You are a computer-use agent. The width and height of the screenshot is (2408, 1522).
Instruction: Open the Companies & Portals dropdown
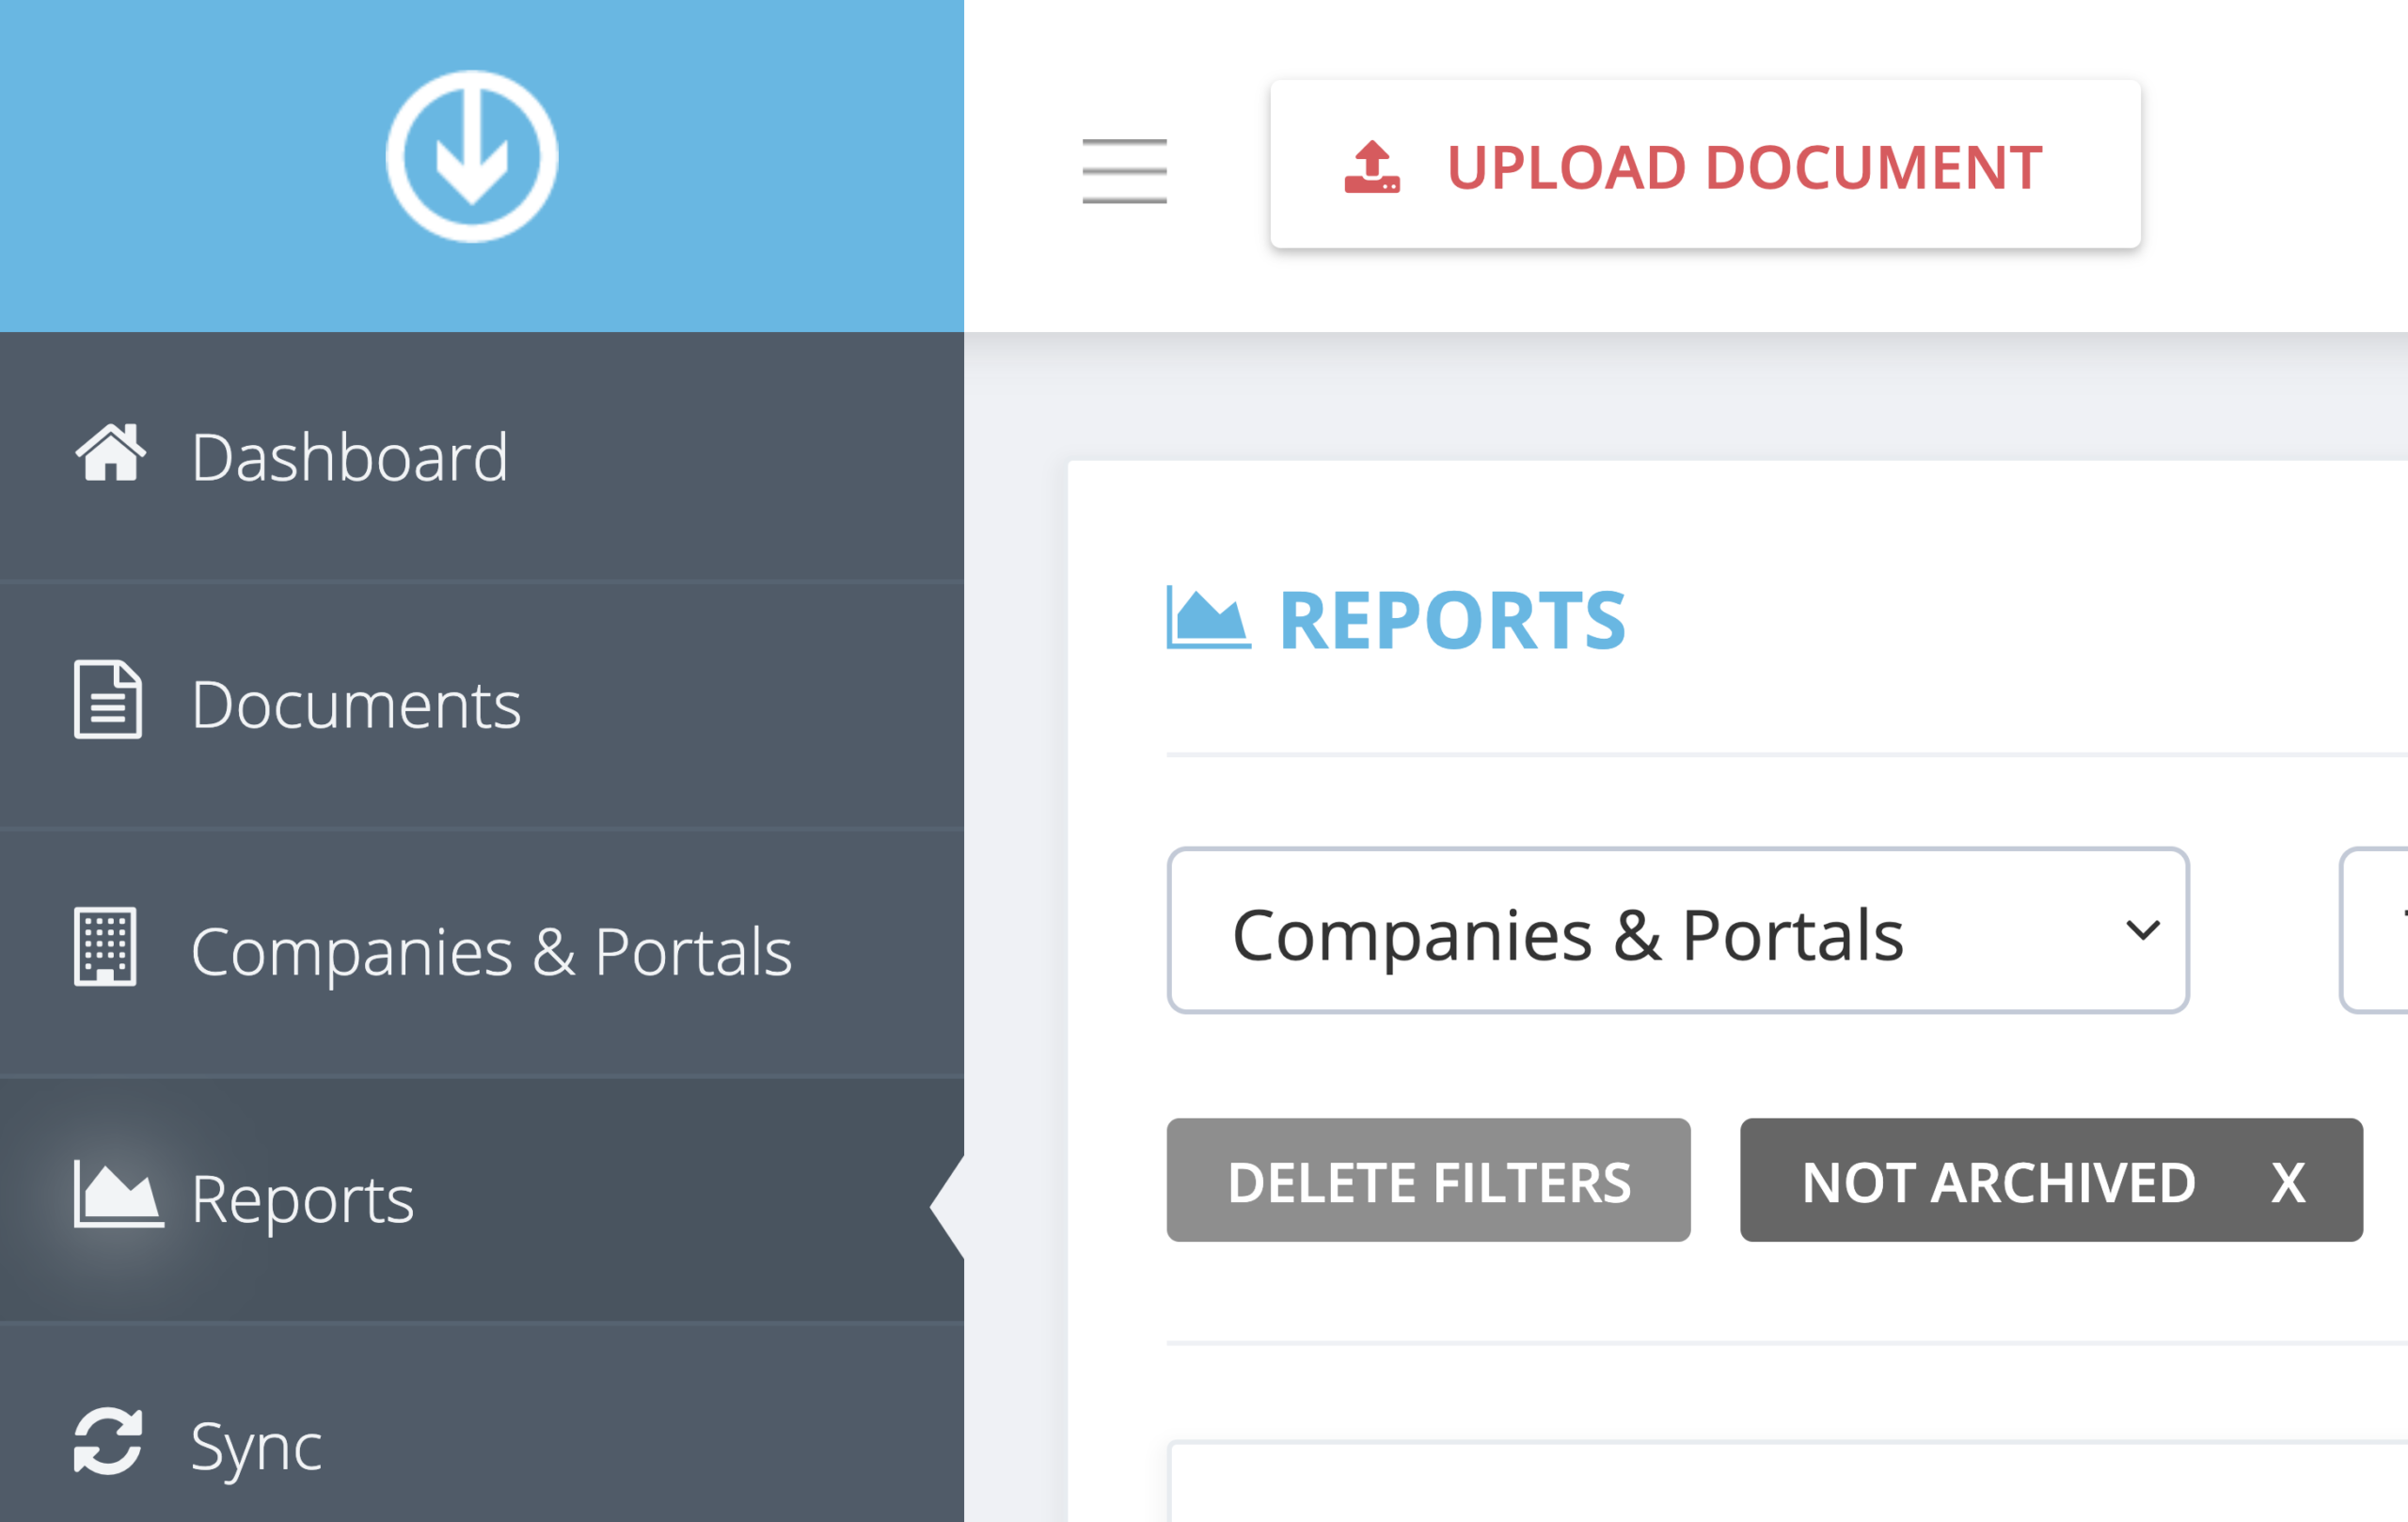[x=1678, y=931]
